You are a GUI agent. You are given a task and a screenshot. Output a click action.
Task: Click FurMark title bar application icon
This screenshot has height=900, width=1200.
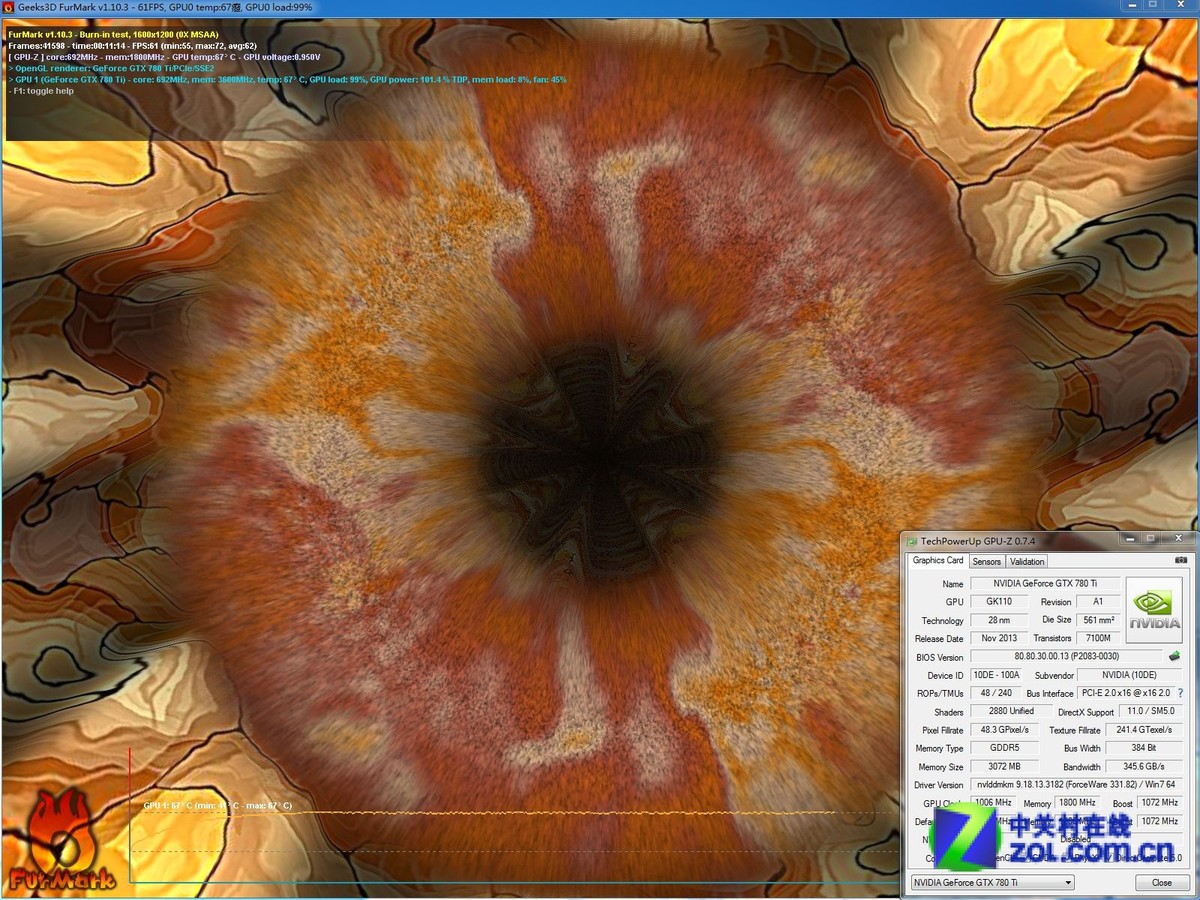(8, 7)
